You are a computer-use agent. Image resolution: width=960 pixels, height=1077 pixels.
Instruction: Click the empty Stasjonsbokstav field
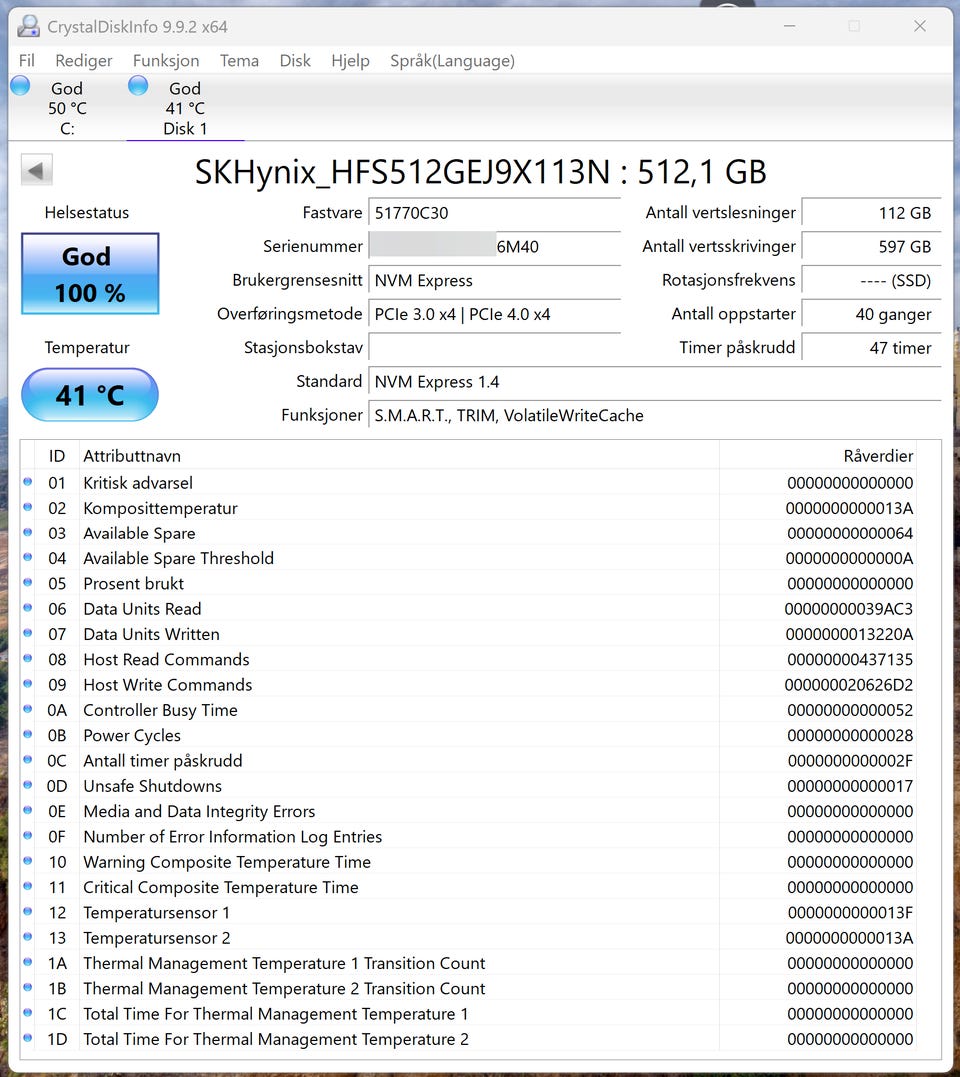(x=494, y=348)
